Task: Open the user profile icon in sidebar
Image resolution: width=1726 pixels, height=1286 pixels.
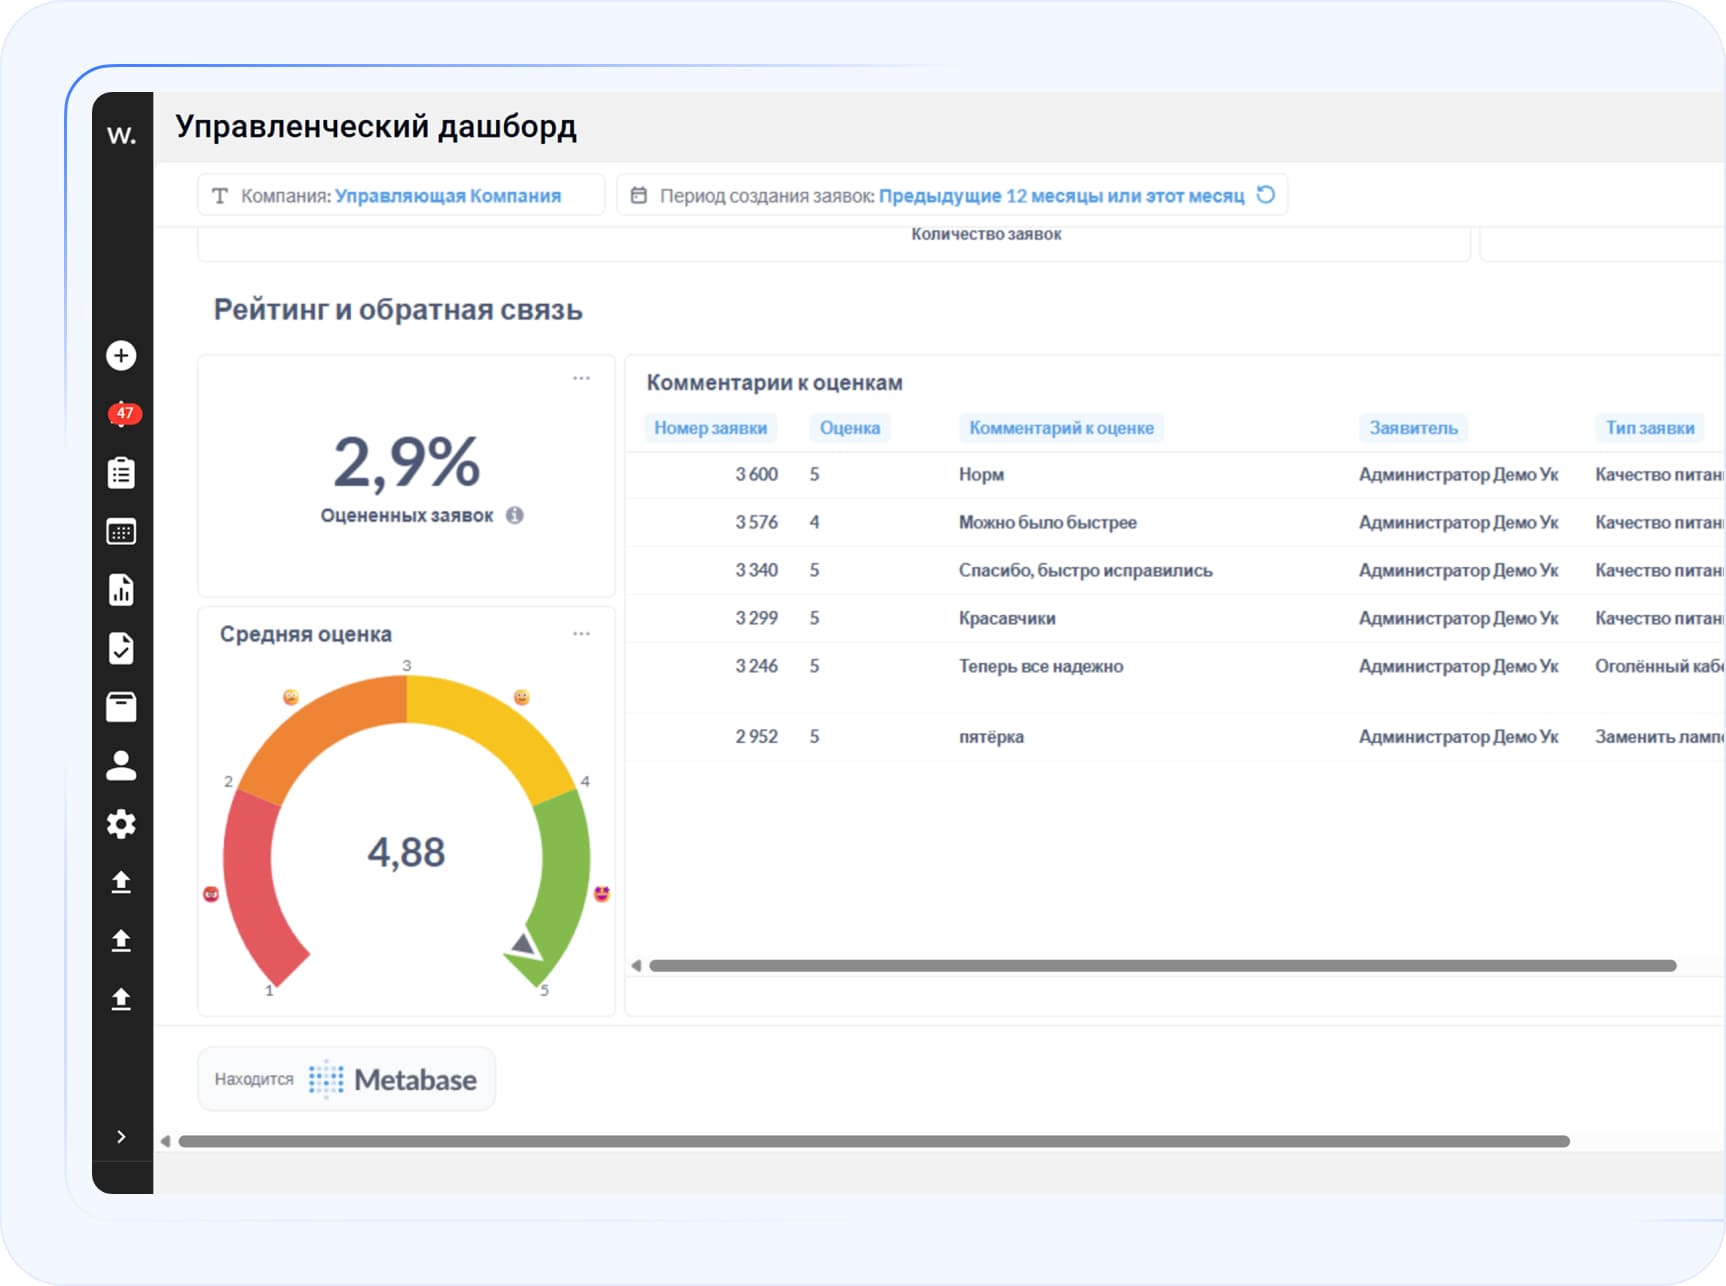Action: pyautogui.click(x=121, y=766)
